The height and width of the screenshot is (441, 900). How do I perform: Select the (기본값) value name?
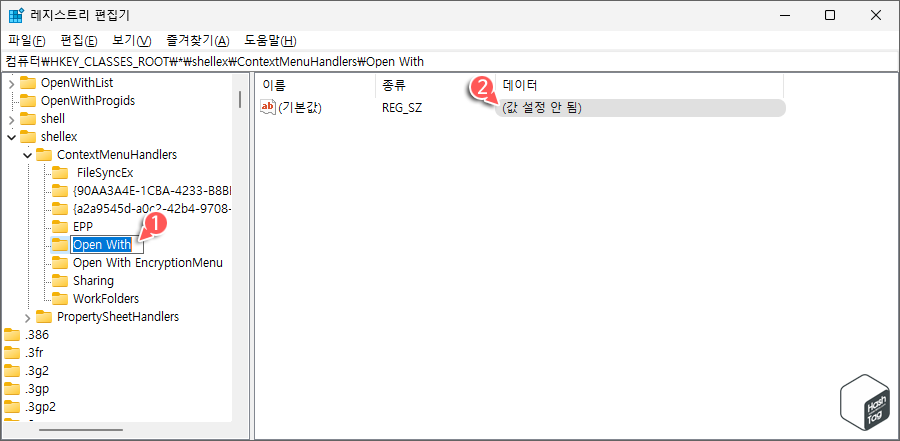(x=300, y=107)
